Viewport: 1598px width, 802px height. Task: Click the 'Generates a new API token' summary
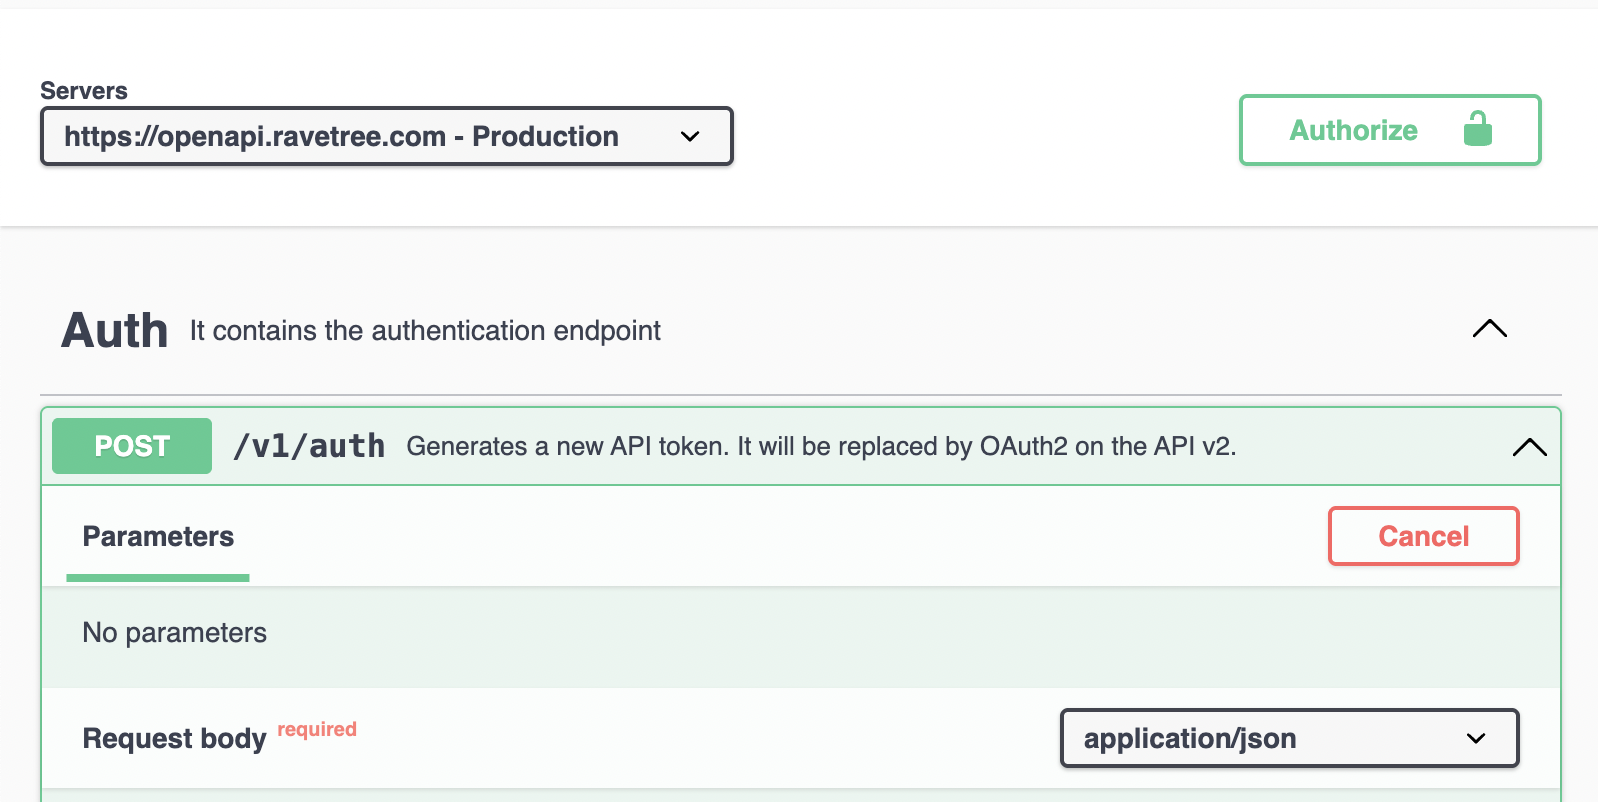[x=820, y=446]
